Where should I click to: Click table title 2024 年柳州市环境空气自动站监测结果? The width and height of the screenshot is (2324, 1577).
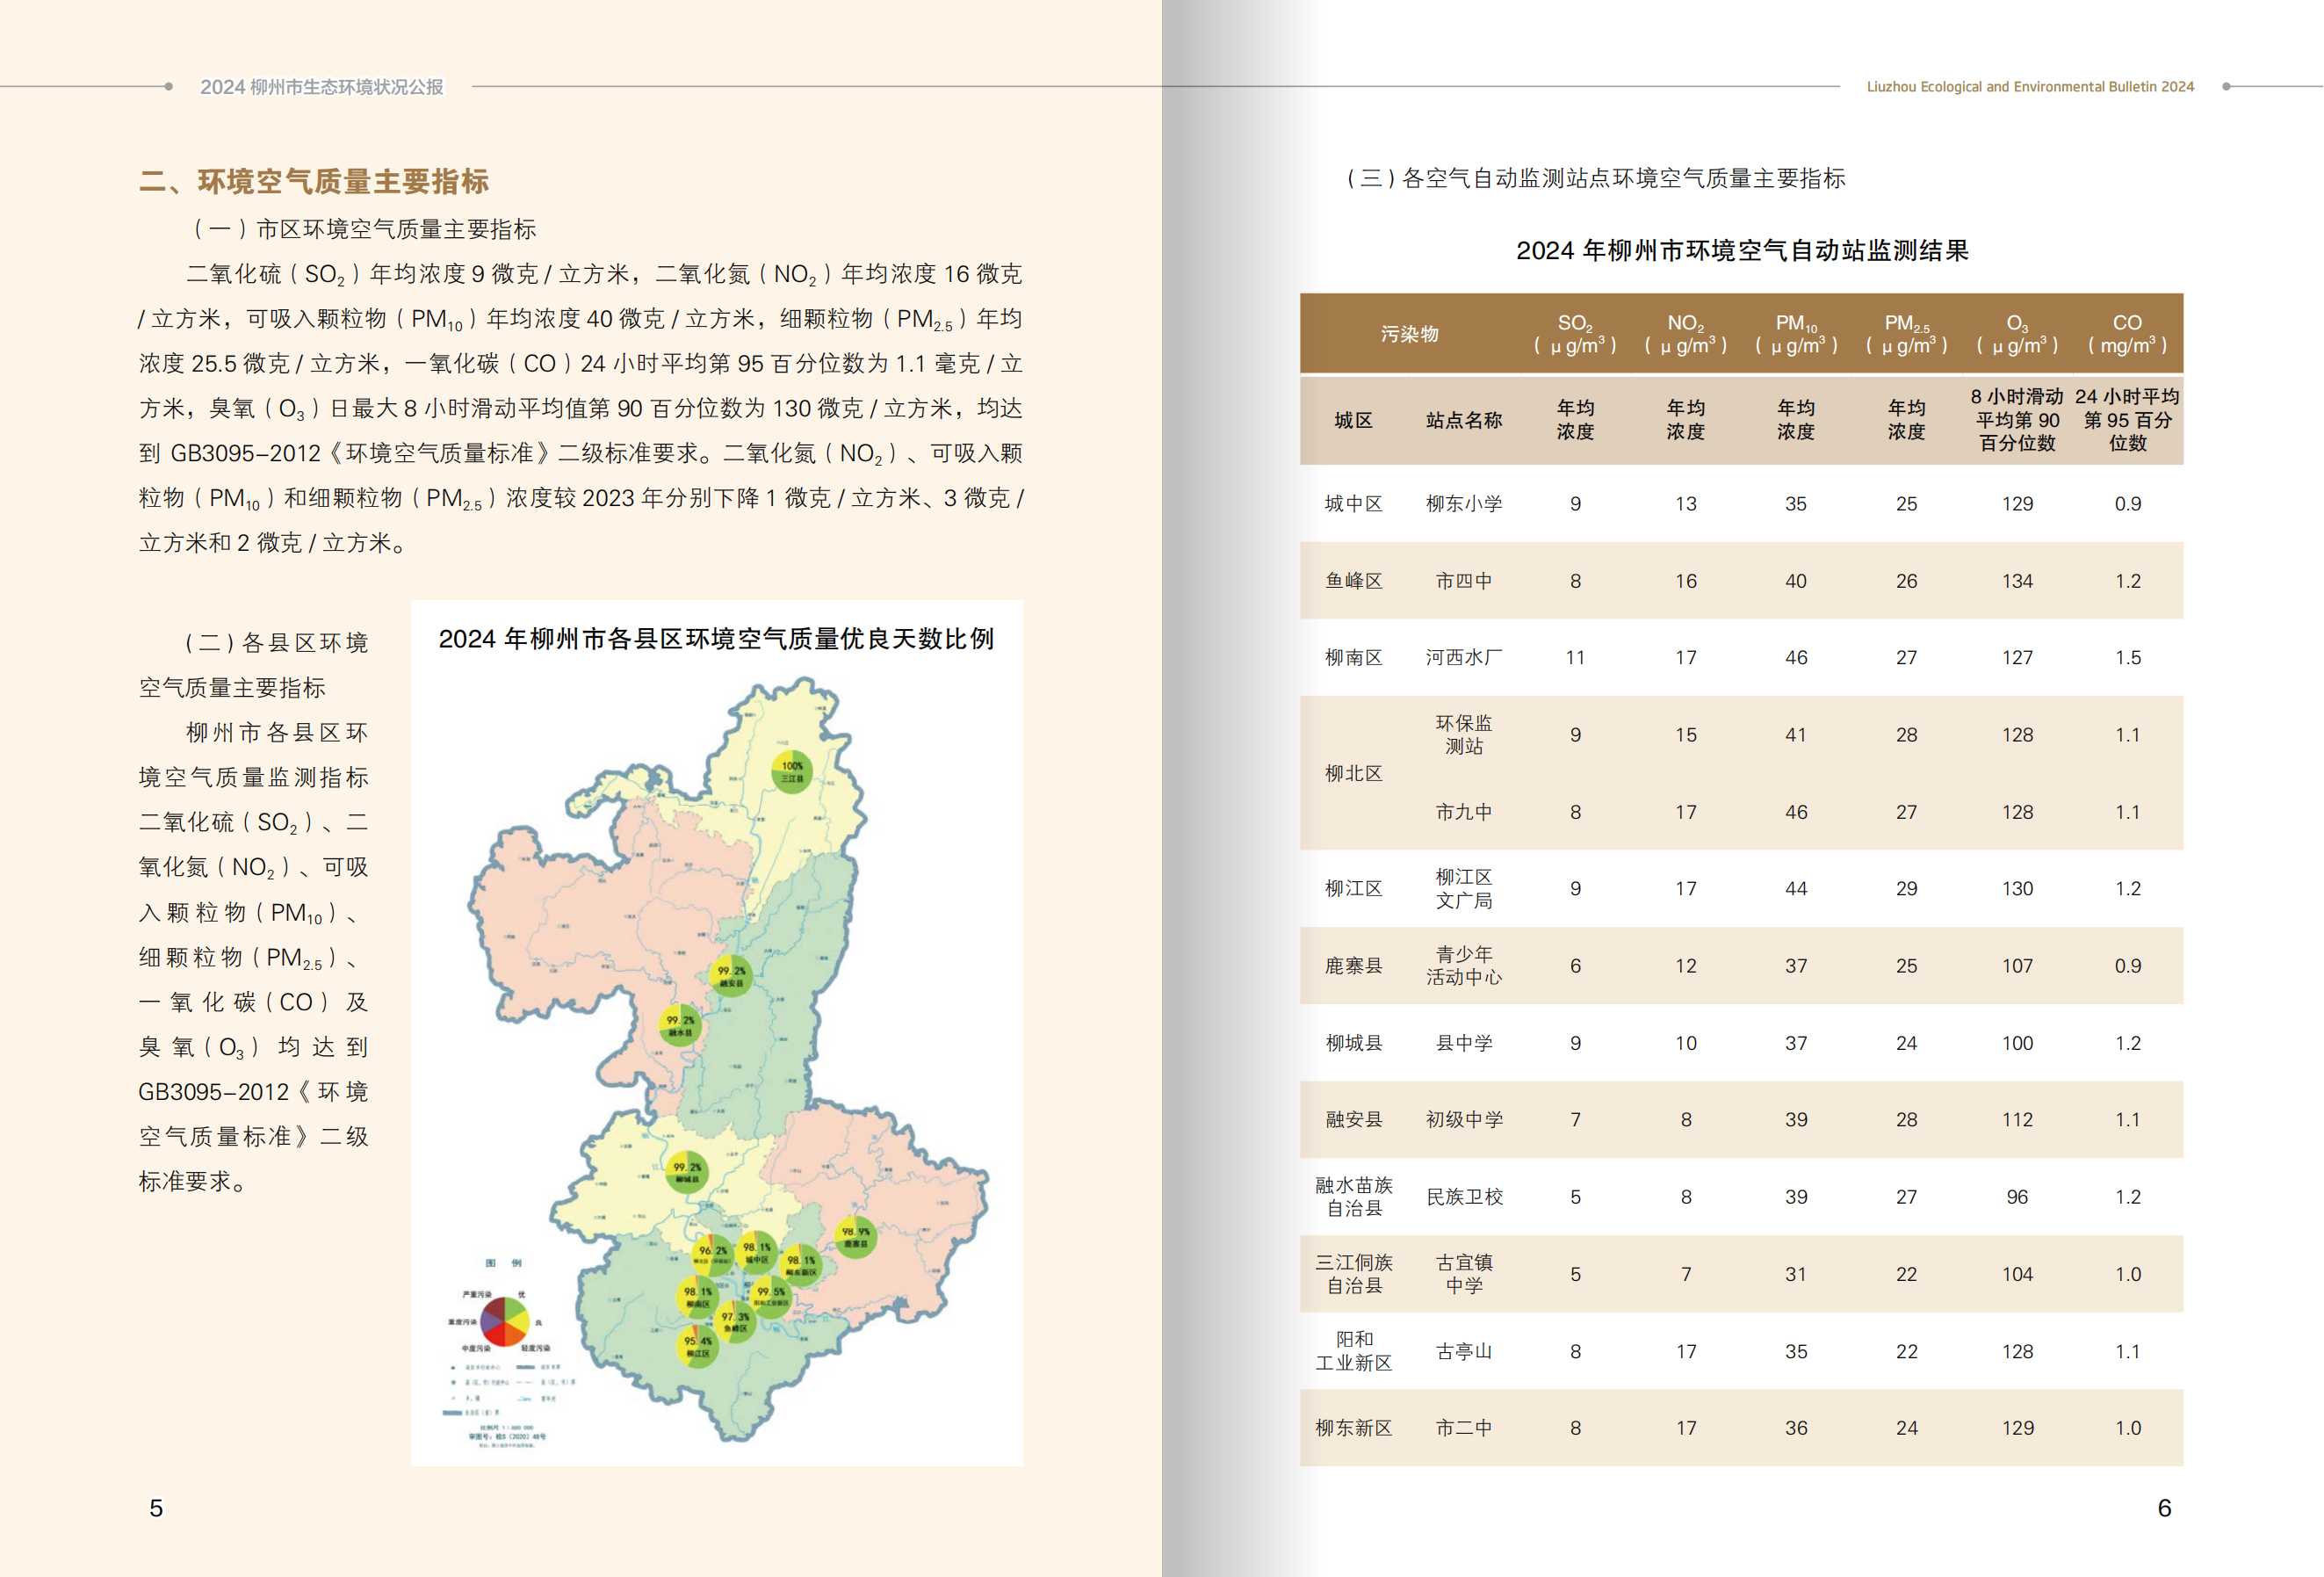pyautogui.click(x=1742, y=250)
